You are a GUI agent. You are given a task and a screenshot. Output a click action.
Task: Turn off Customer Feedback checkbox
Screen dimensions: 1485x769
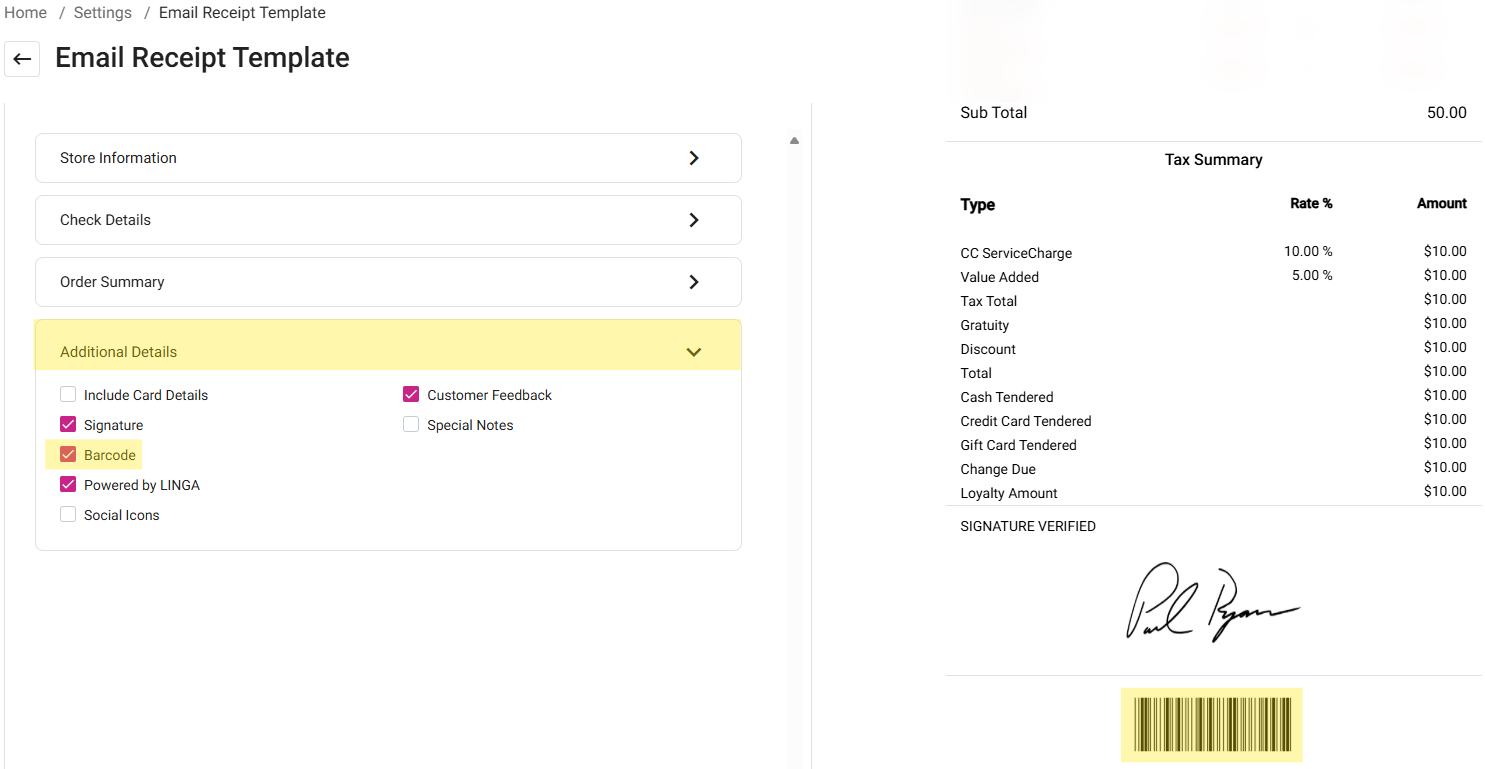point(411,395)
